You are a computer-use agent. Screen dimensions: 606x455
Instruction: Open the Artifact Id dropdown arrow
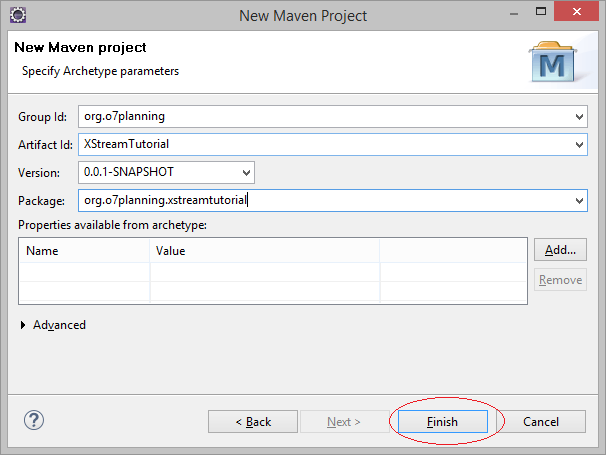[x=579, y=145]
